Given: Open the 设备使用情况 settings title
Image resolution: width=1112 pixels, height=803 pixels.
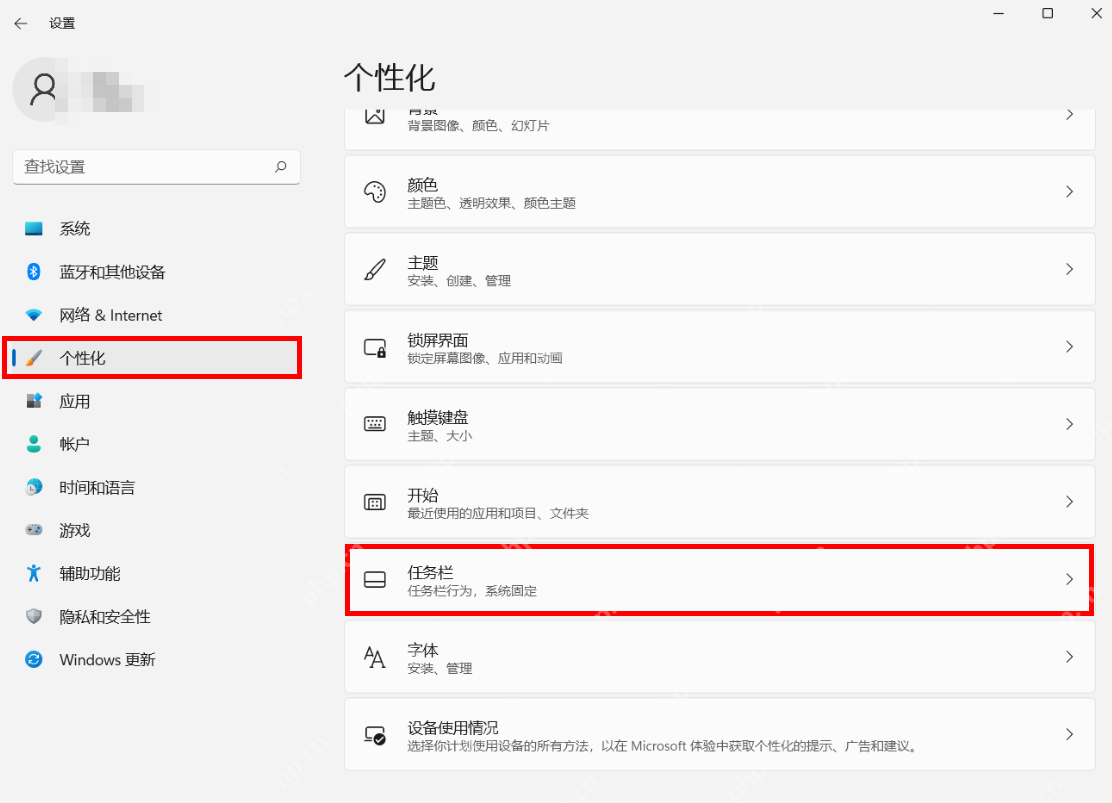Looking at the screenshot, I should coord(452,728).
